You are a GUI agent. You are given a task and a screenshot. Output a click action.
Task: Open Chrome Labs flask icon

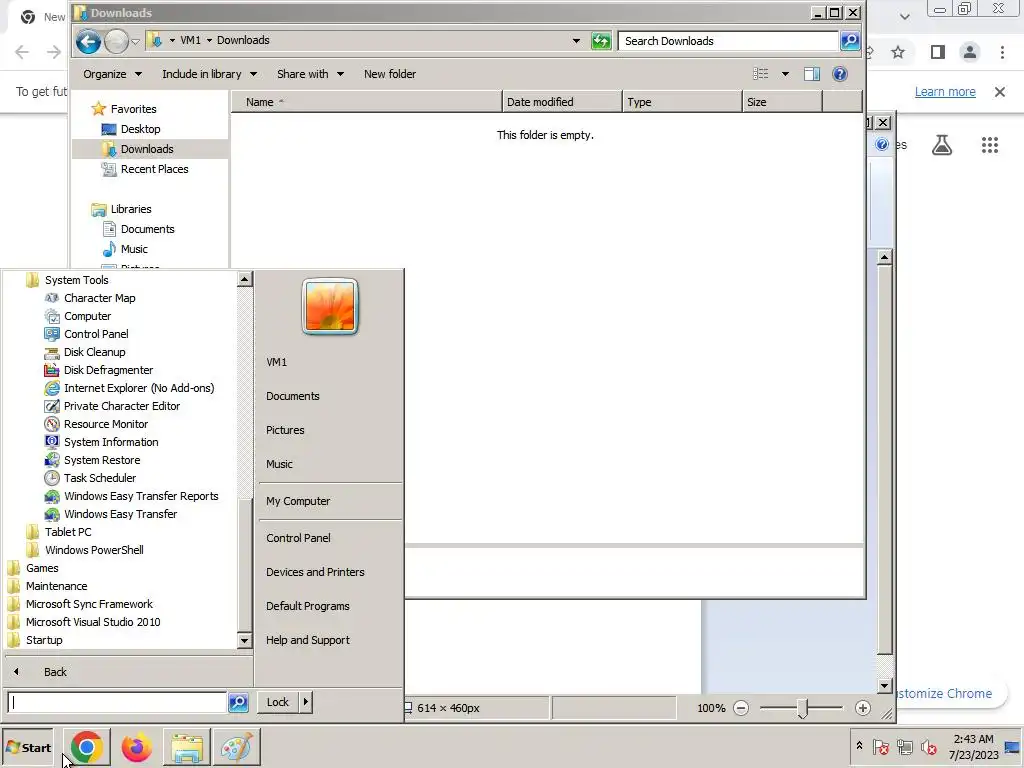click(942, 145)
